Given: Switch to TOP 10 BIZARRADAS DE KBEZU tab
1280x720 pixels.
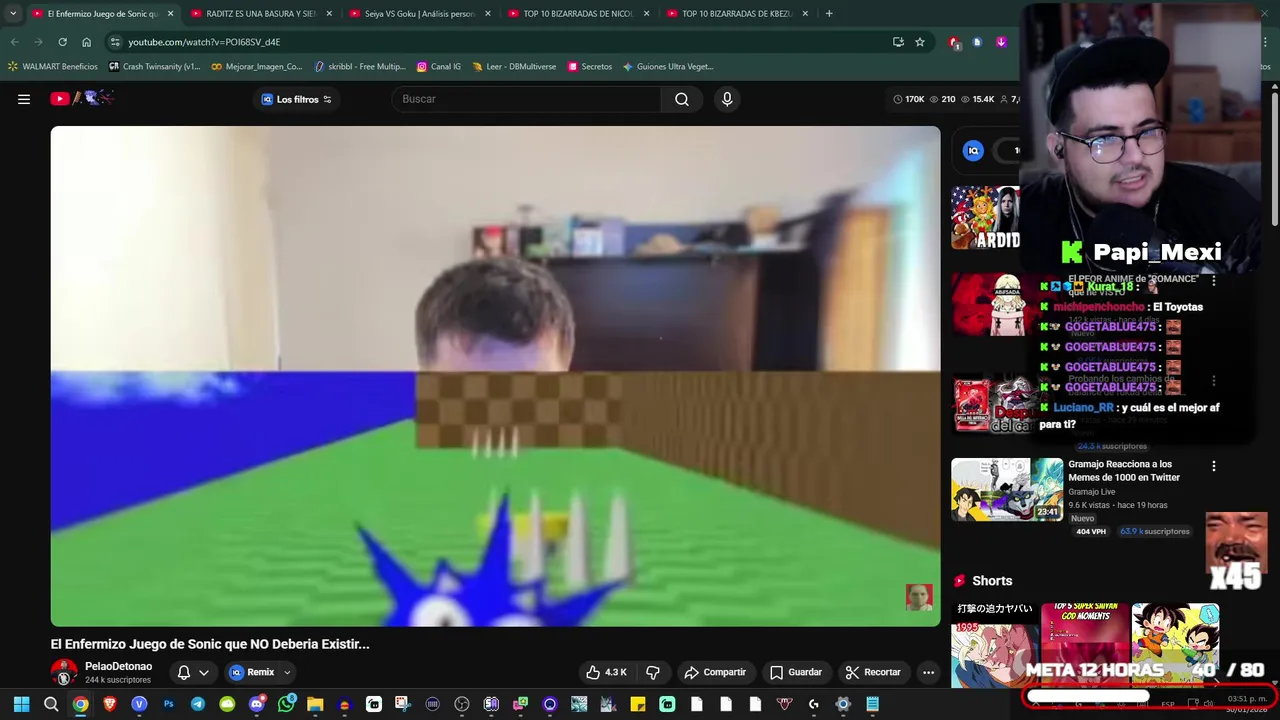Looking at the screenshot, I should (x=736, y=14).
